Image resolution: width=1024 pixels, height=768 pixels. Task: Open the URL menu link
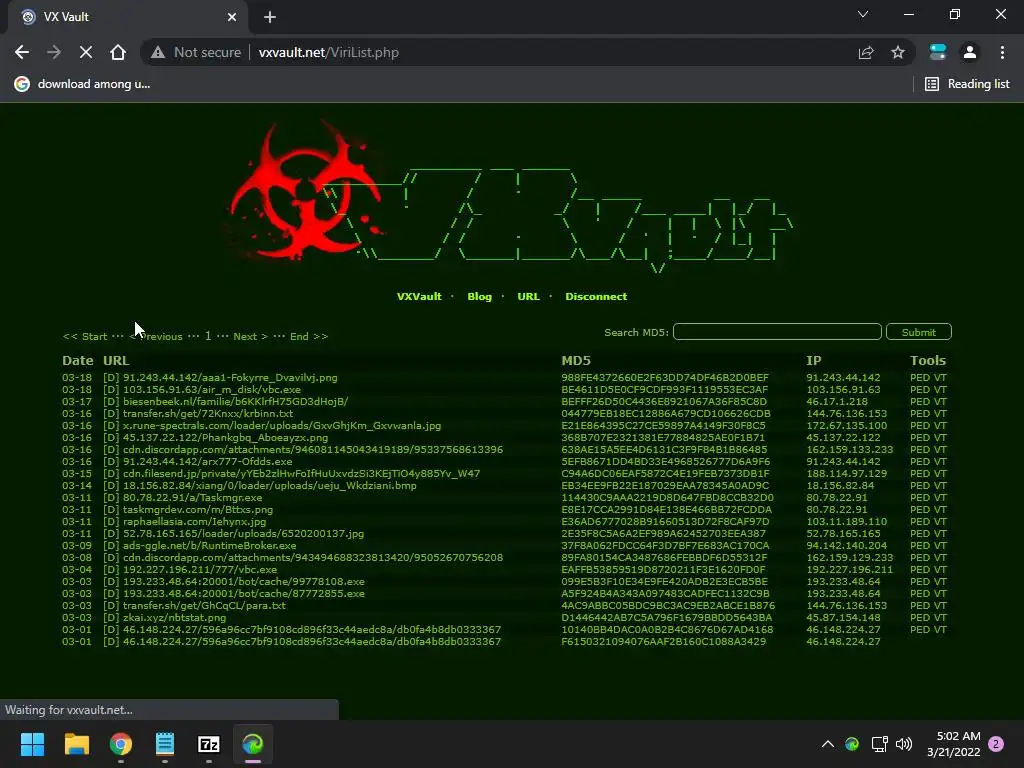point(528,296)
